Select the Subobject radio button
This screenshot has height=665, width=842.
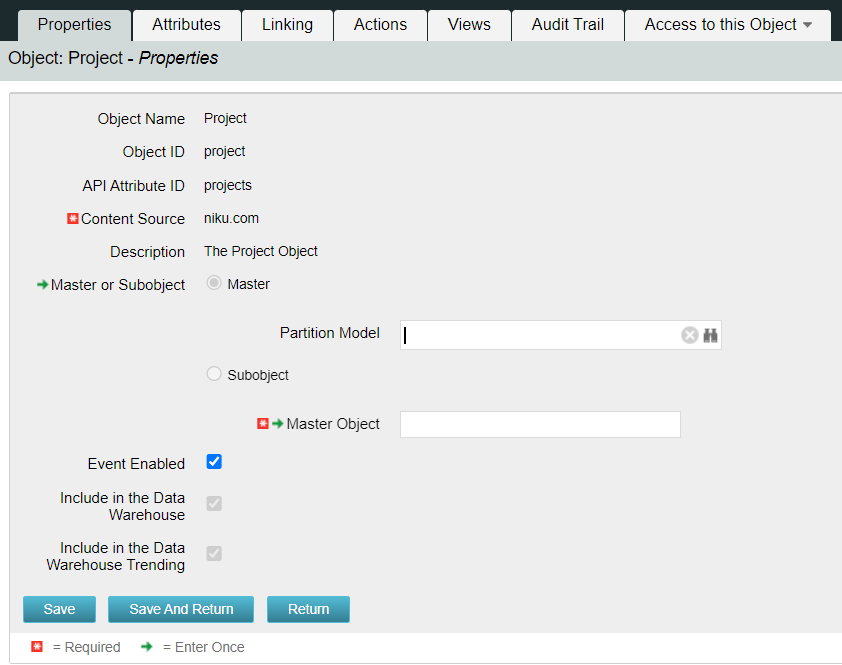tap(214, 374)
